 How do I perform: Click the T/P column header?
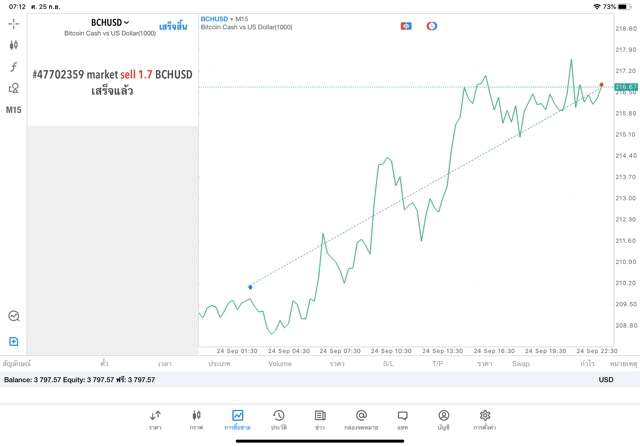click(x=438, y=363)
